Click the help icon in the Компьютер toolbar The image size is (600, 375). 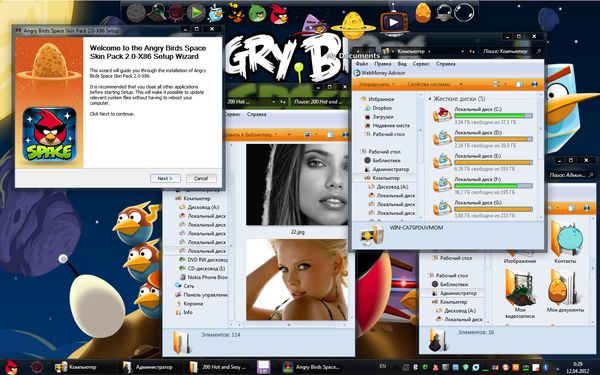click(x=535, y=84)
